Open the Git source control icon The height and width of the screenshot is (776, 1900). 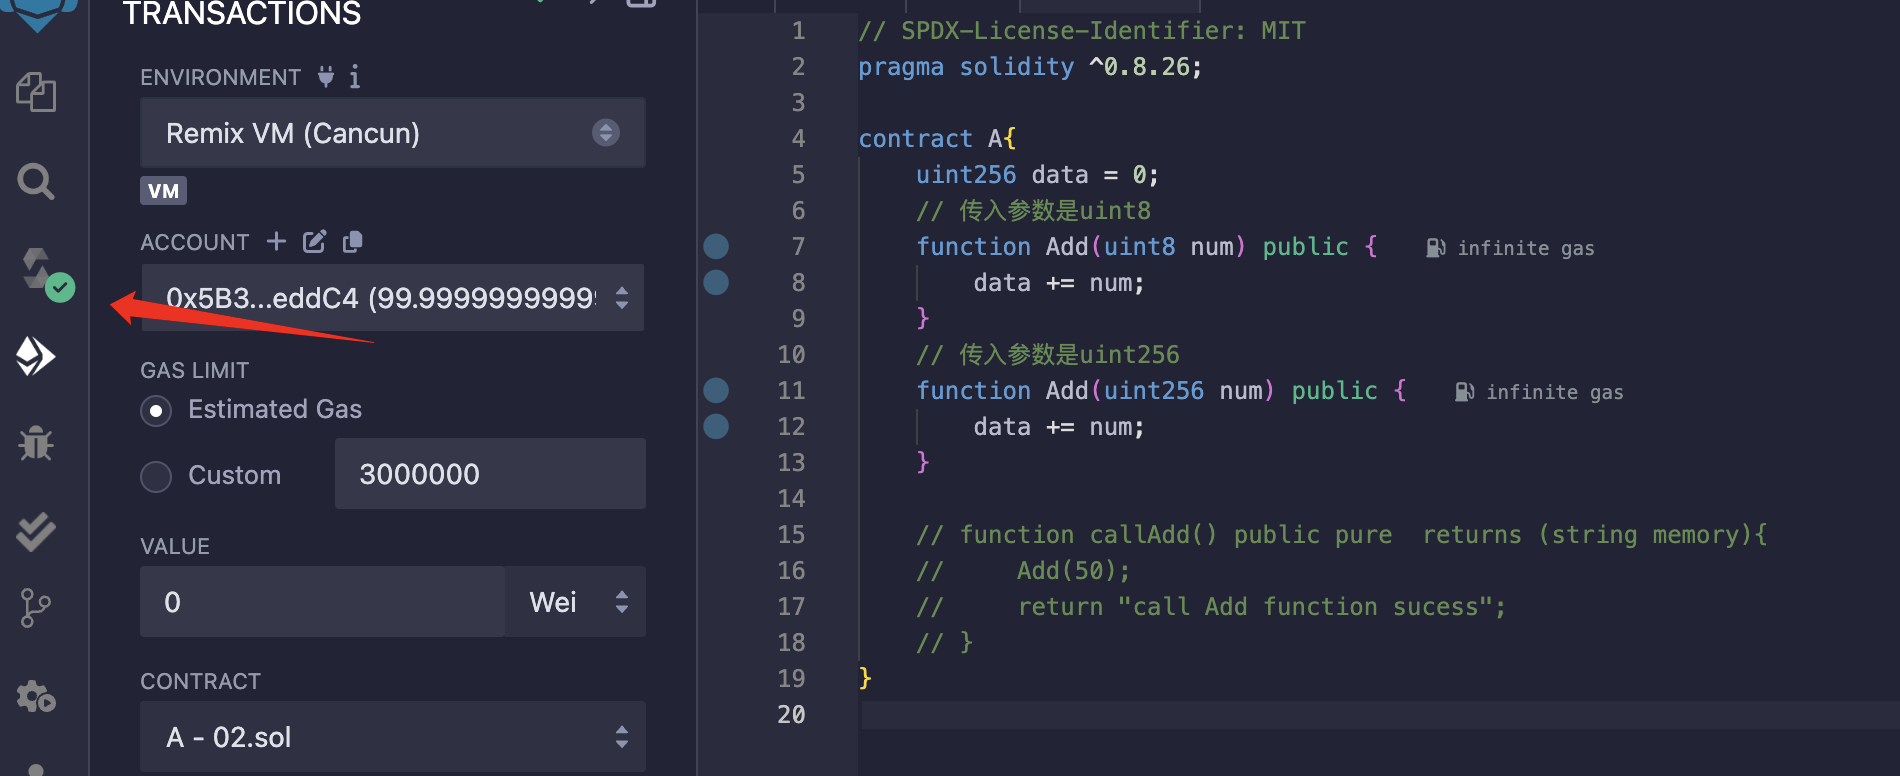click(36, 607)
